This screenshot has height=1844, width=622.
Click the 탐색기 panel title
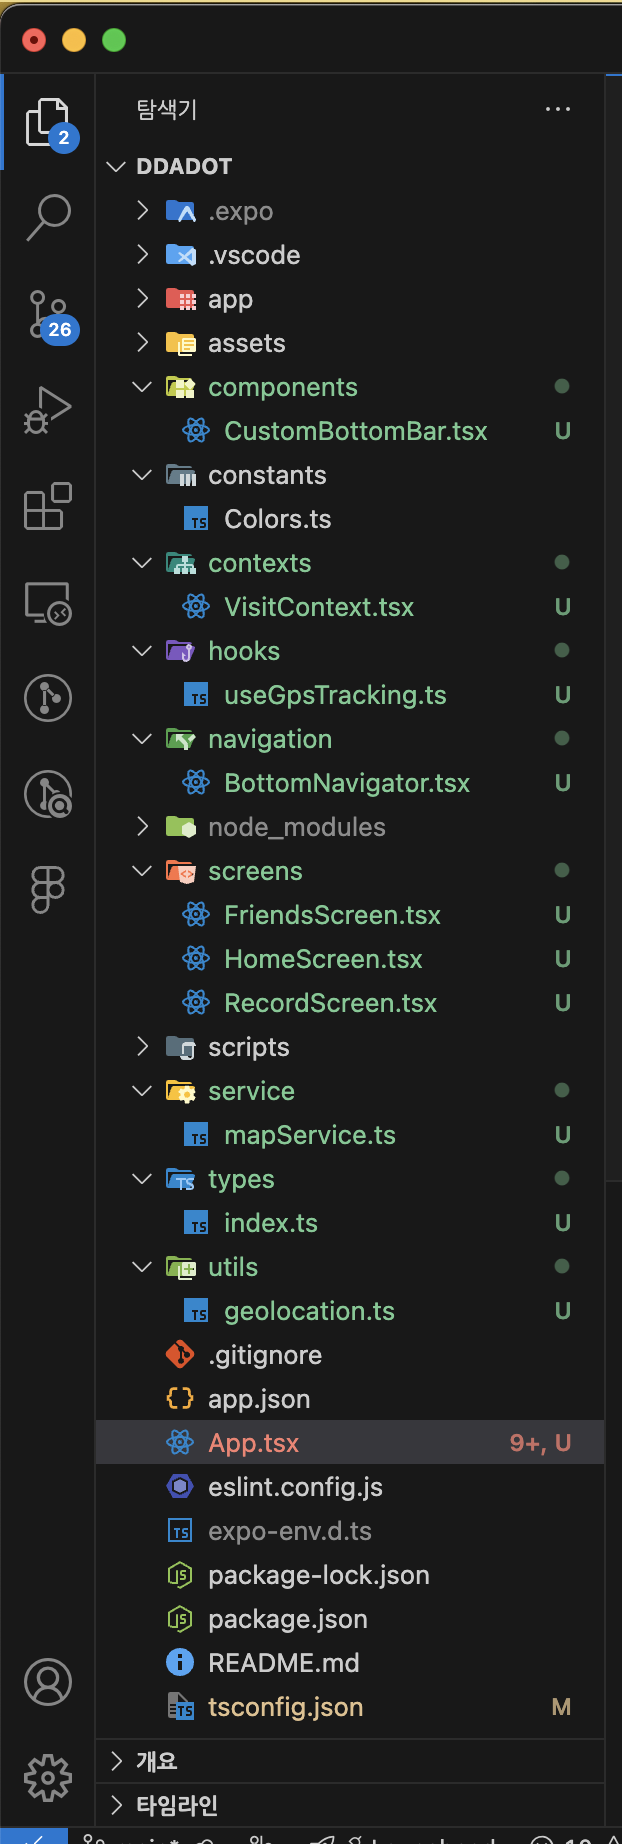click(167, 109)
